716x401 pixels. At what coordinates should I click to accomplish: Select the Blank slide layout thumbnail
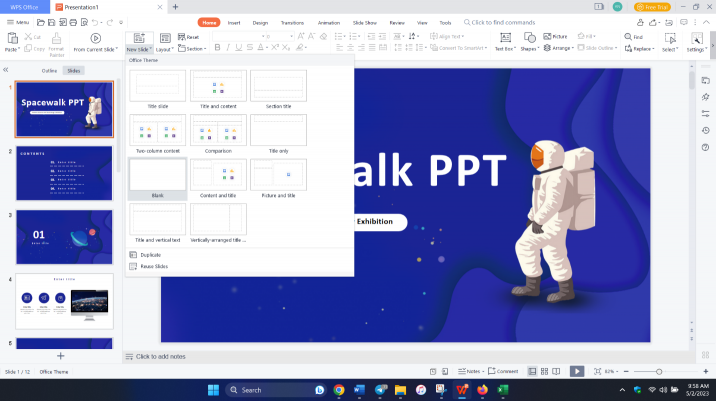157,175
